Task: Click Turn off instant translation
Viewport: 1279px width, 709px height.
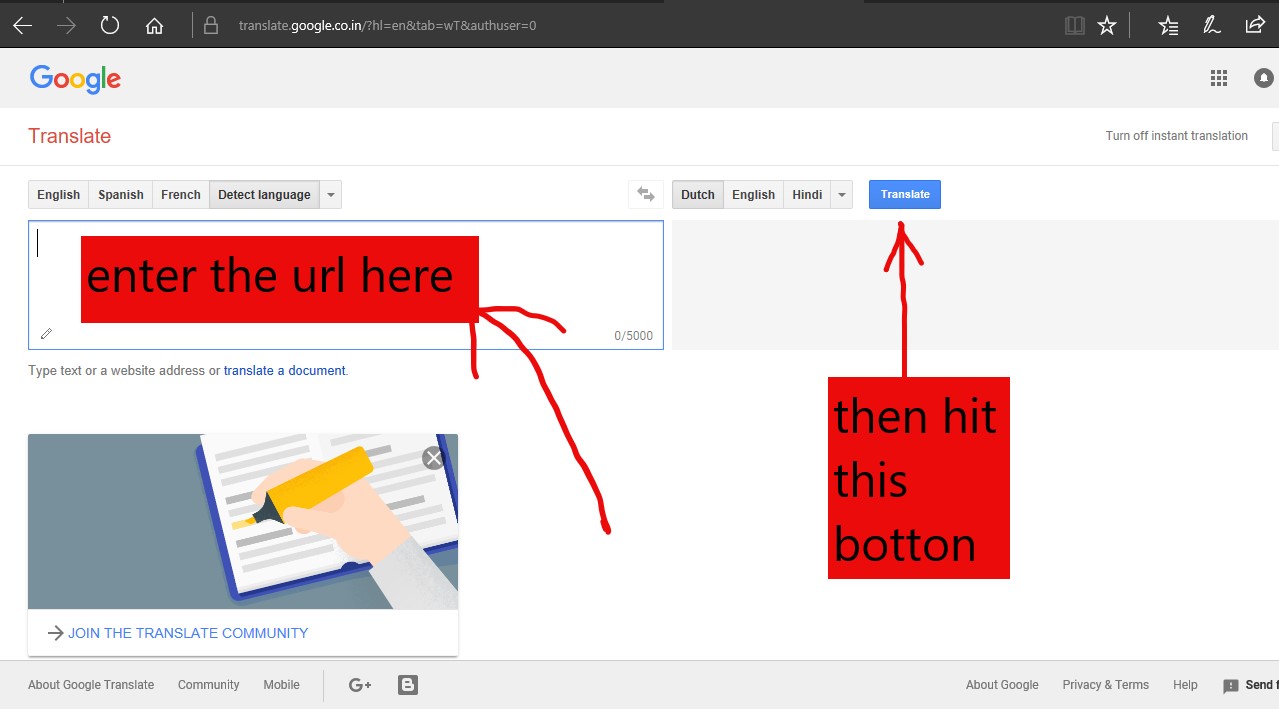Action: (1177, 136)
